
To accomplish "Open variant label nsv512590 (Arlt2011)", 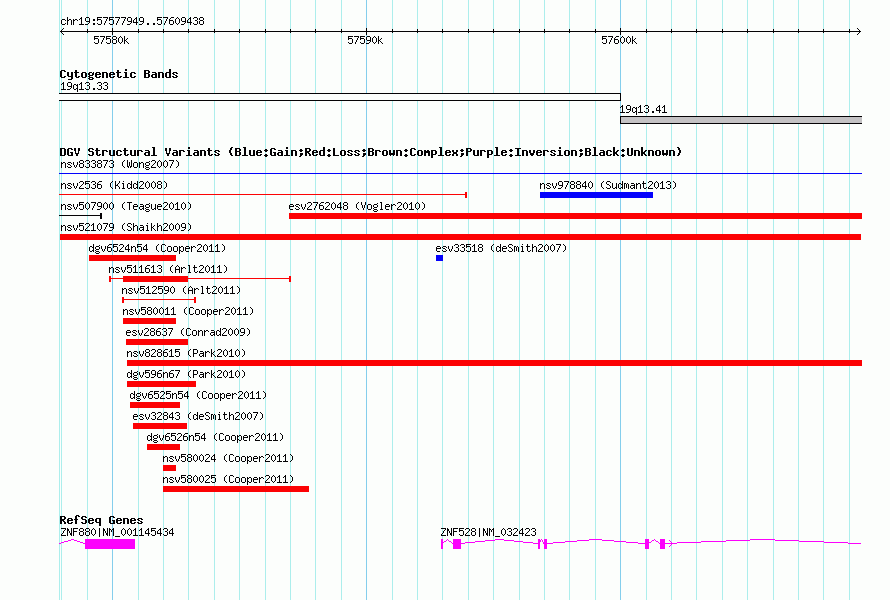I will point(181,290).
